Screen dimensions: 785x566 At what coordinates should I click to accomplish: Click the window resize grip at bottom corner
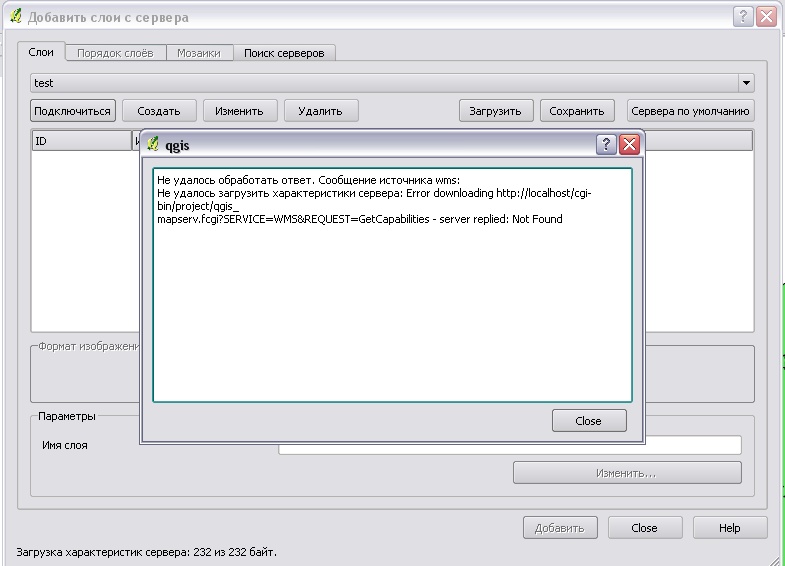[773, 560]
